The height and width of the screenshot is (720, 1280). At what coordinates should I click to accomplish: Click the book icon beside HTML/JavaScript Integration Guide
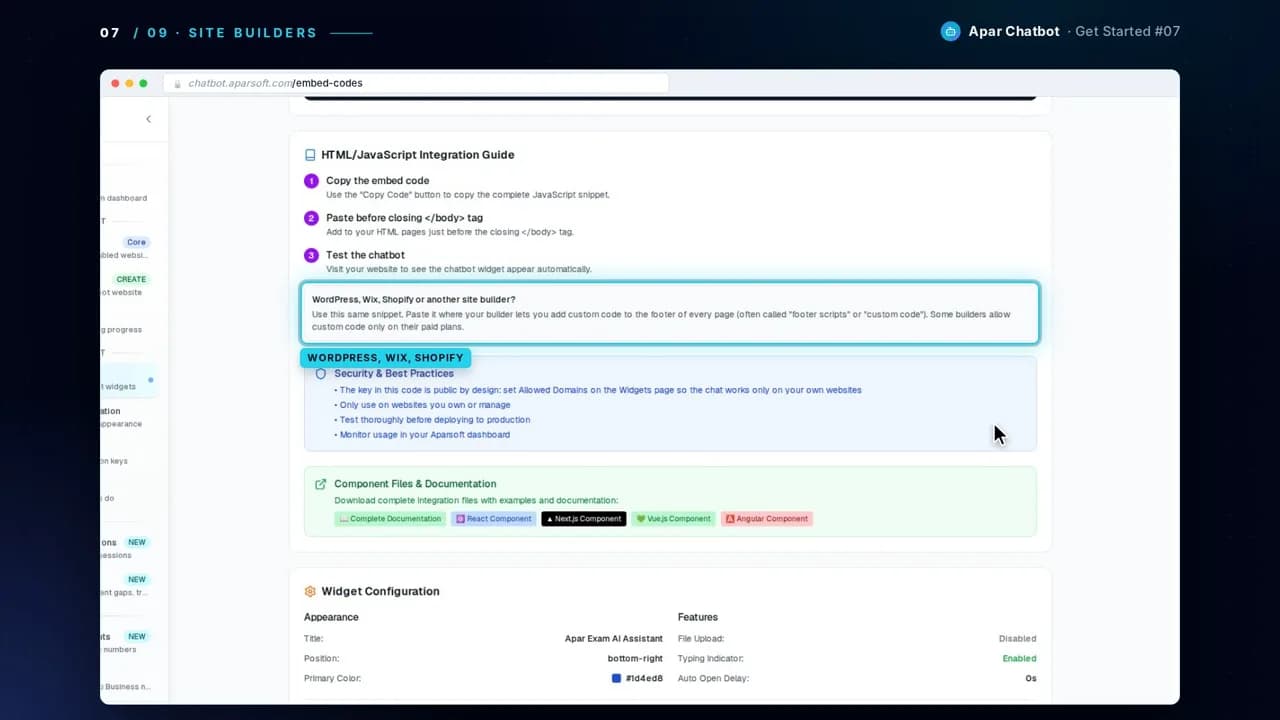[310, 155]
